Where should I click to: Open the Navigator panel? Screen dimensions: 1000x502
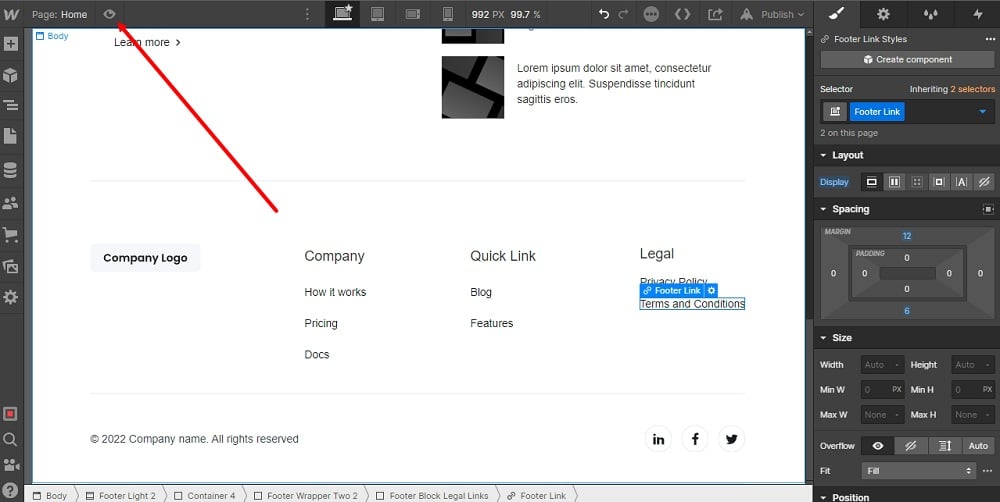pos(11,105)
